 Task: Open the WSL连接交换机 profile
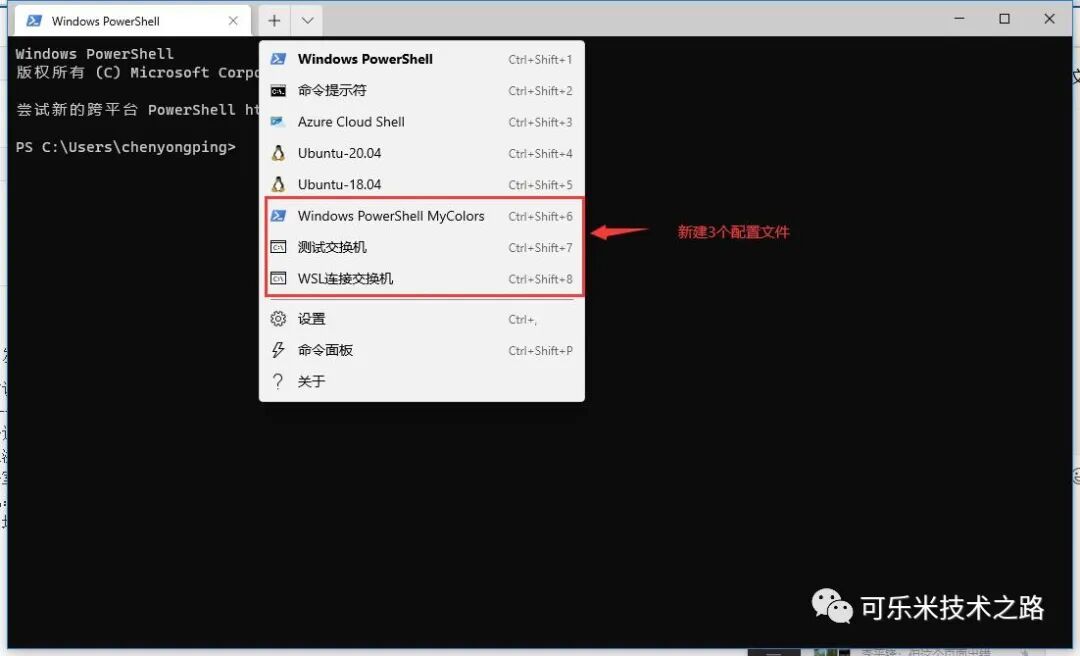tap(422, 278)
